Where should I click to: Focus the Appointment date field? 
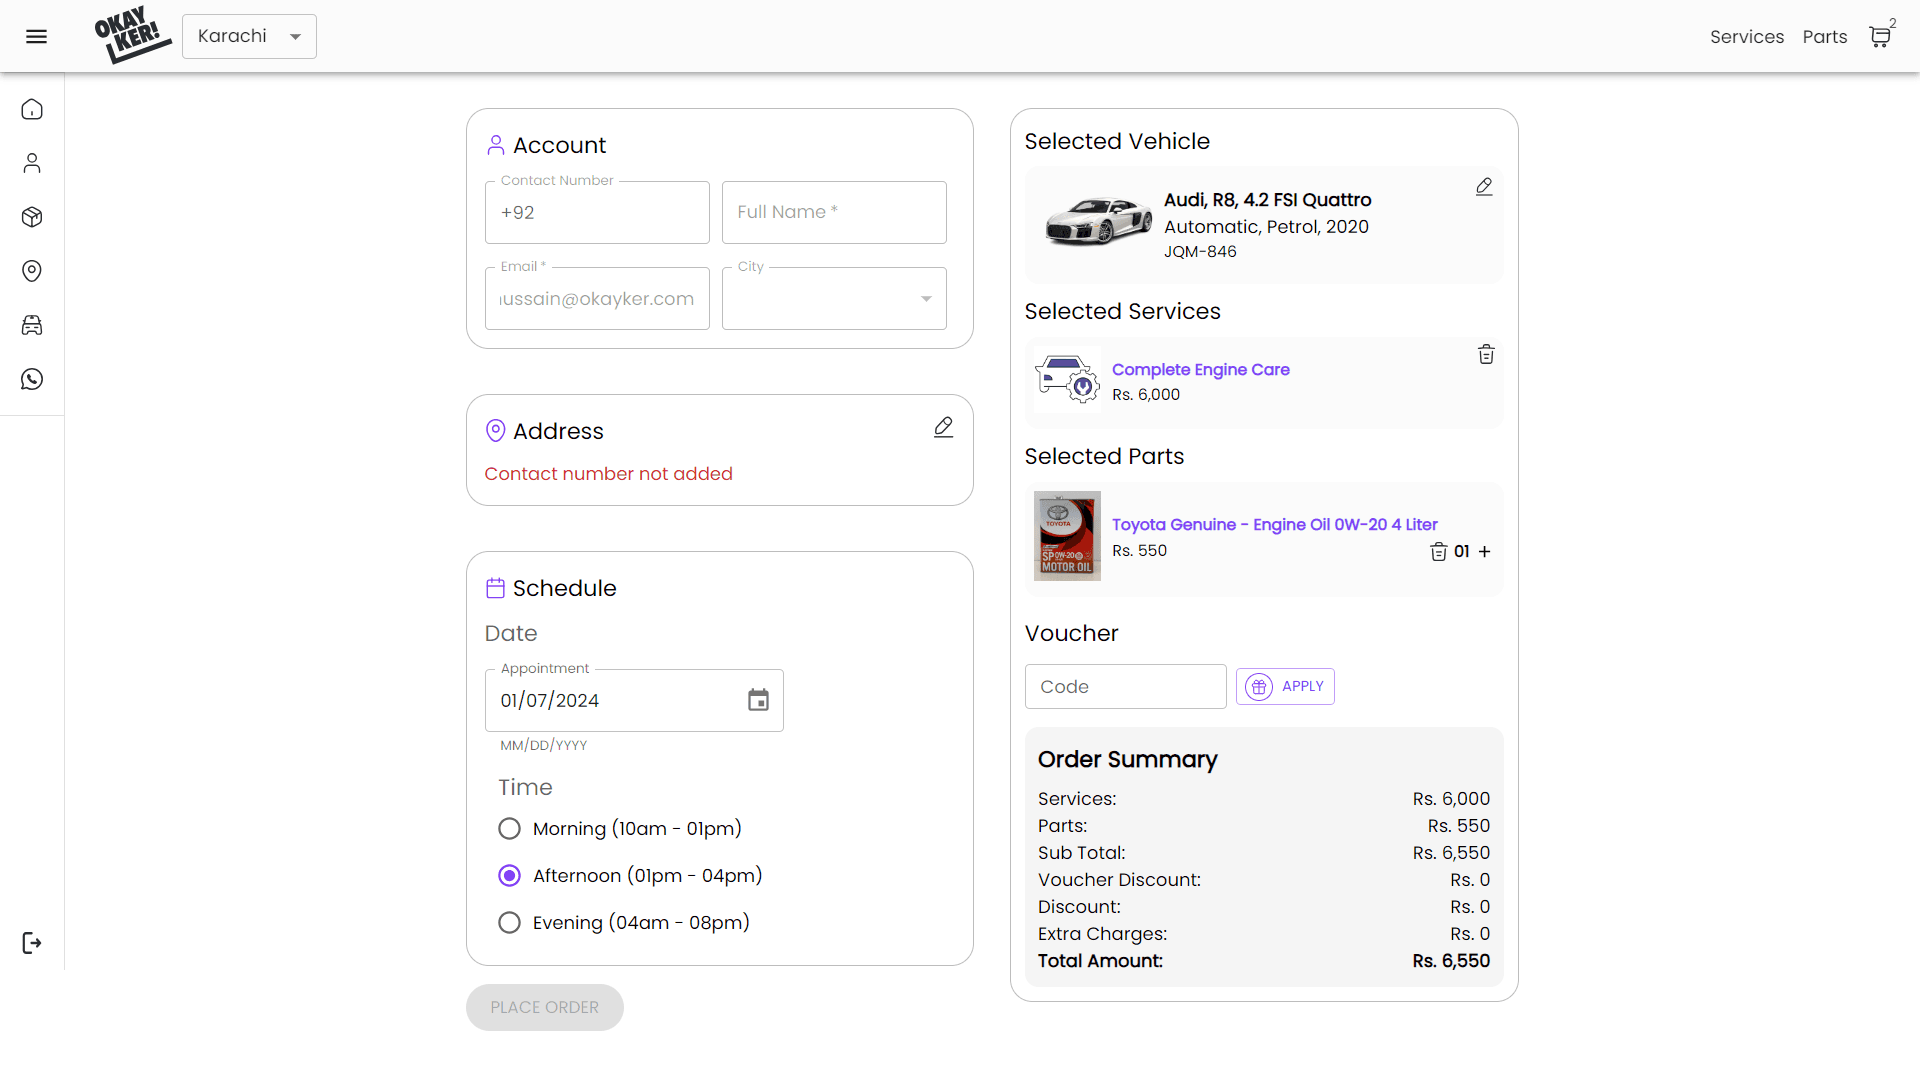[634, 700]
